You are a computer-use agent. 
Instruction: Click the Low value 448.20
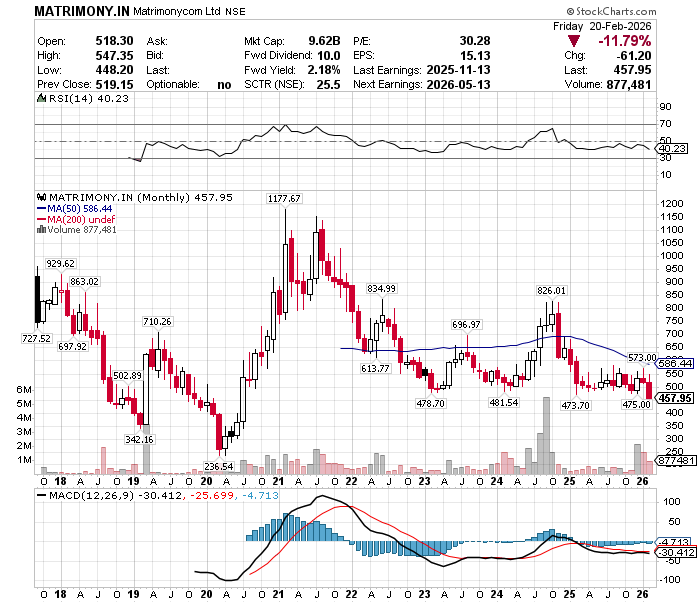click(114, 70)
